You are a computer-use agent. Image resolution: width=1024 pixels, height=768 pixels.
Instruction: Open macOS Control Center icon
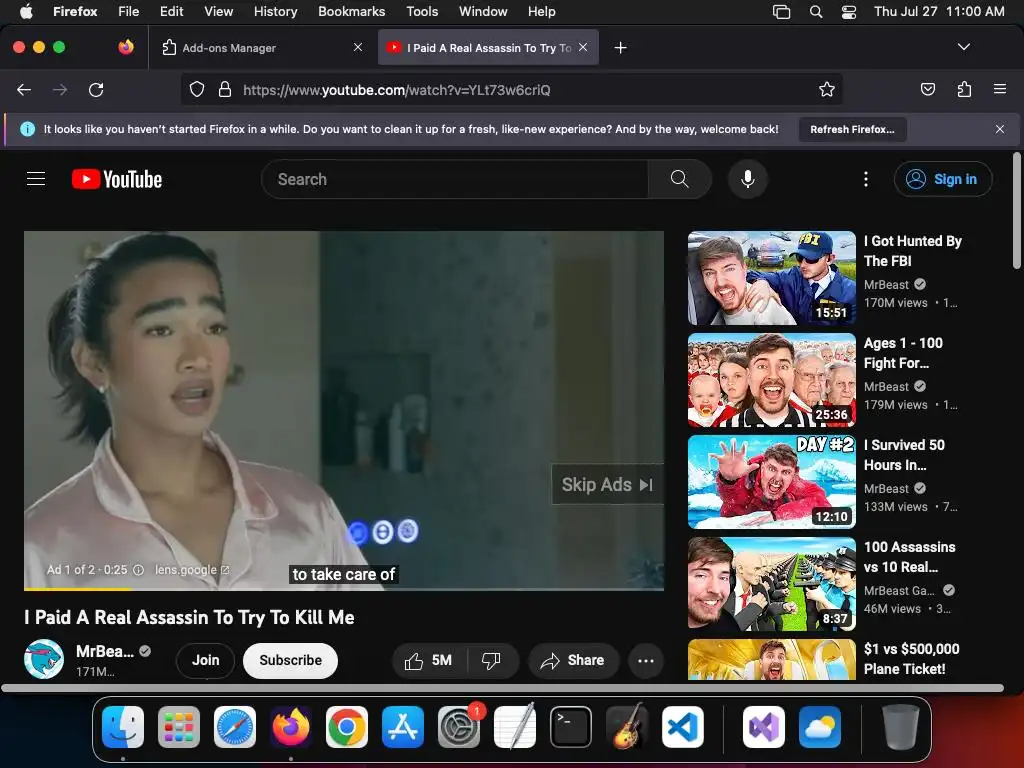tap(848, 11)
